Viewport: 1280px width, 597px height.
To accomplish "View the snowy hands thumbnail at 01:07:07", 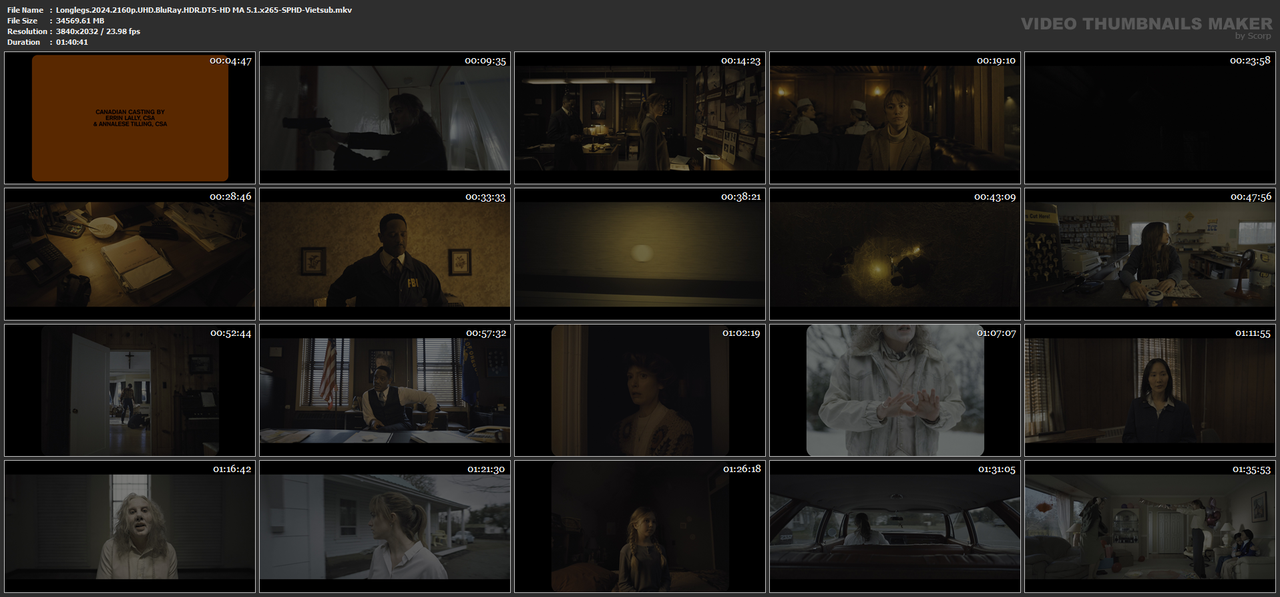I will (x=895, y=390).
